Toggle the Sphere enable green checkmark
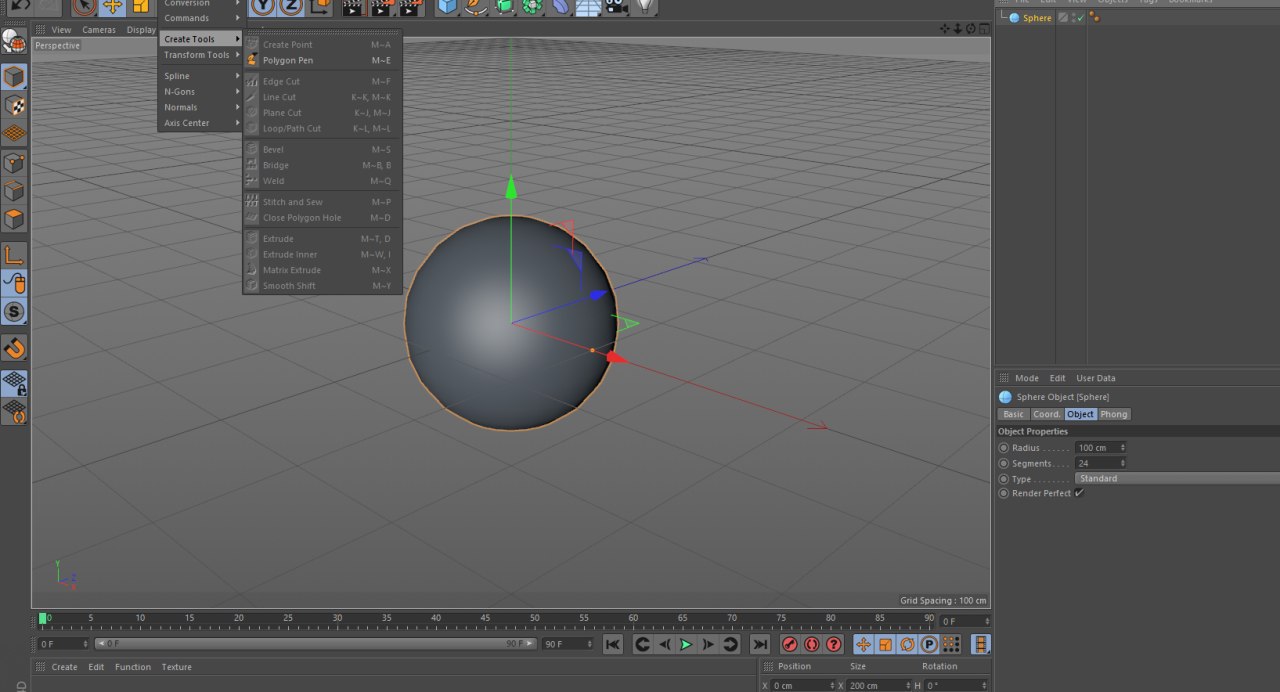 tap(1081, 18)
